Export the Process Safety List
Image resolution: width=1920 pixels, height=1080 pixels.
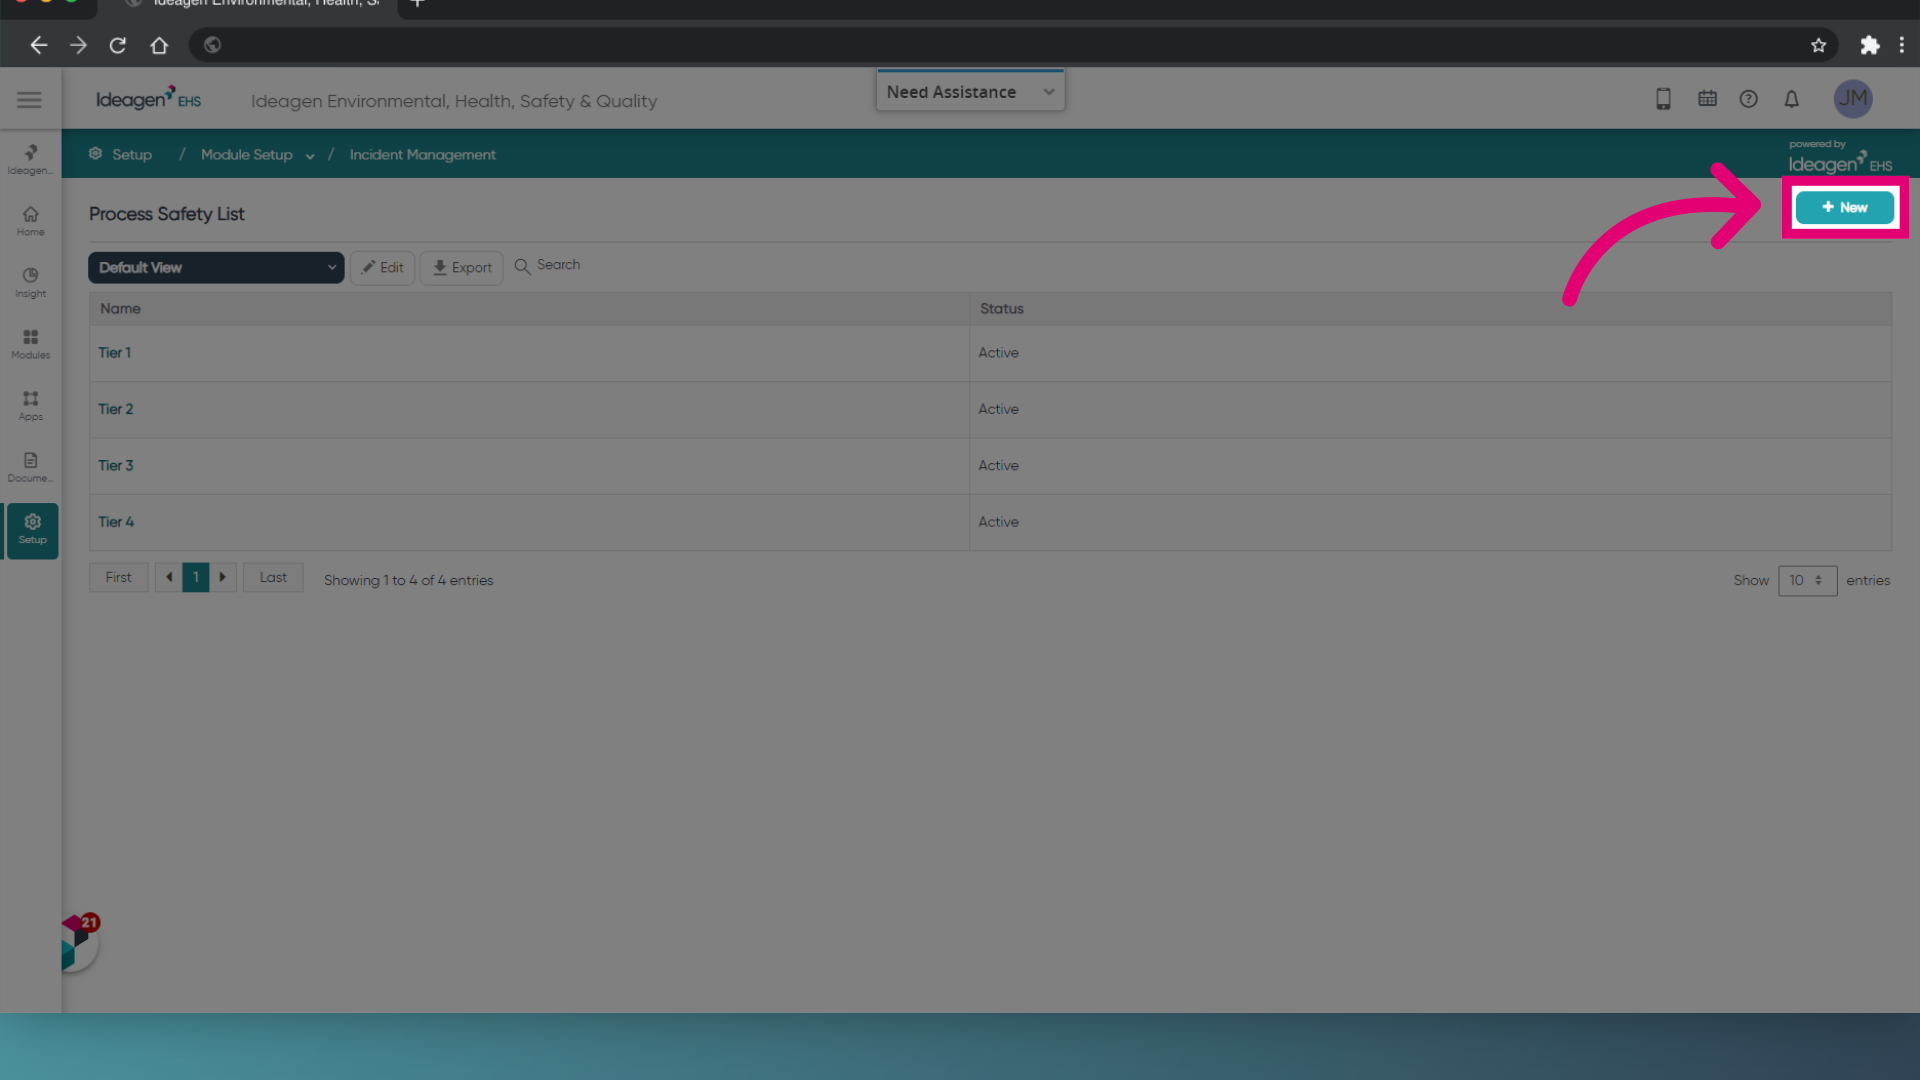pyautogui.click(x=462, y=267)
